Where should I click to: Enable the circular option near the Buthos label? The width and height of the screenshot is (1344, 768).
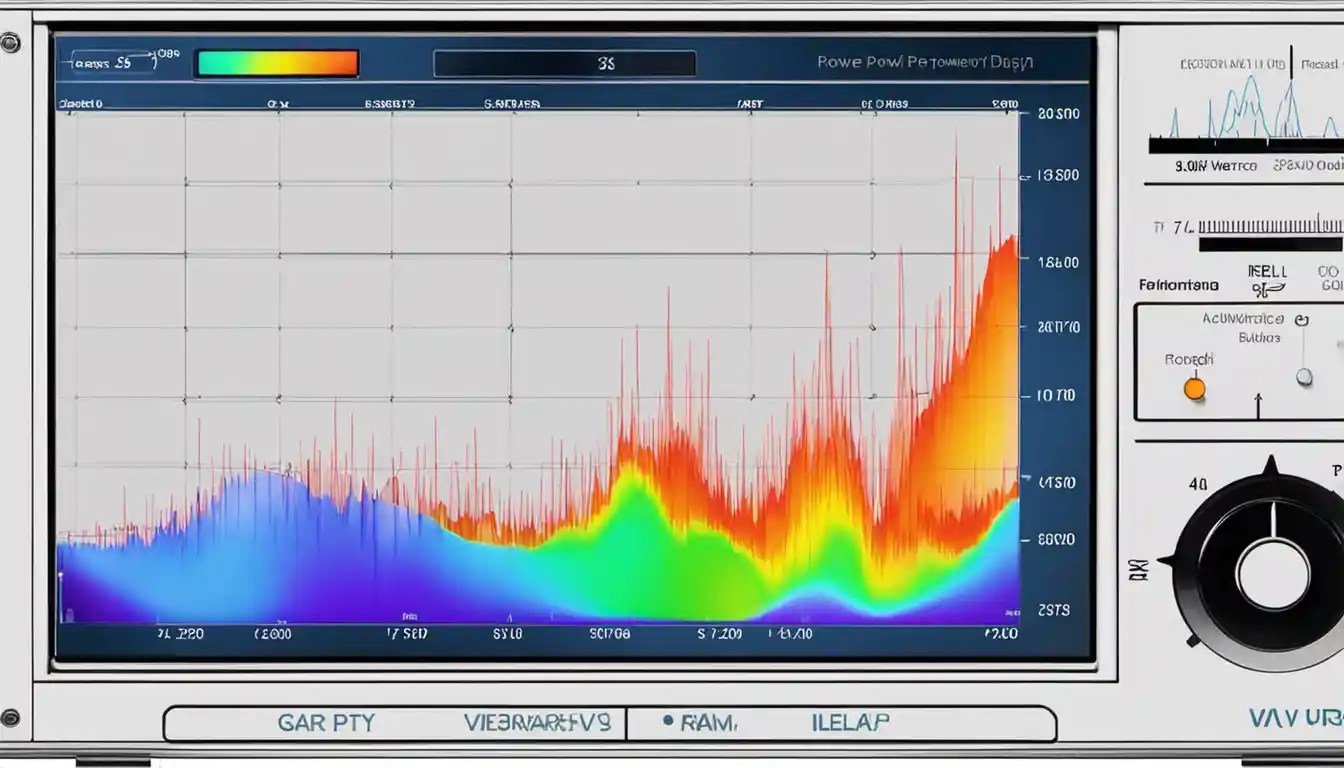tap(1302, 320)
